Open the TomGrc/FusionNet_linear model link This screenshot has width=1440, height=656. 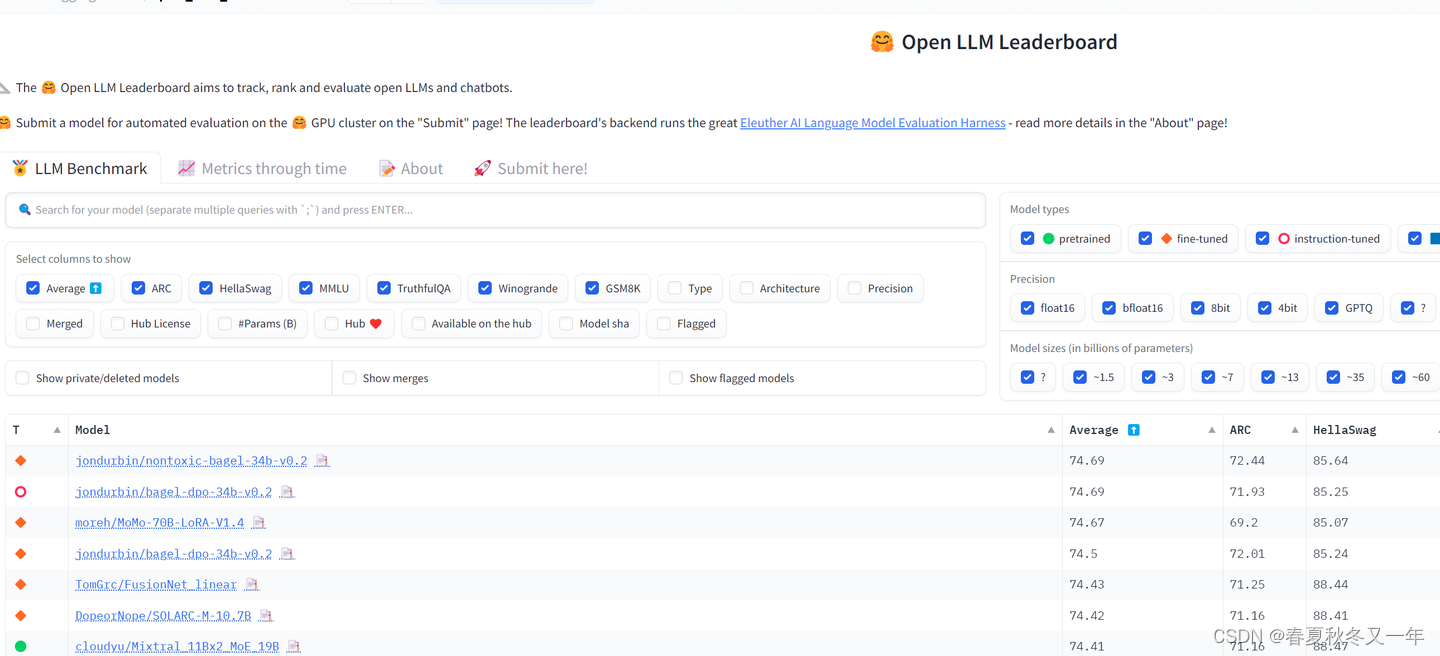156,585
